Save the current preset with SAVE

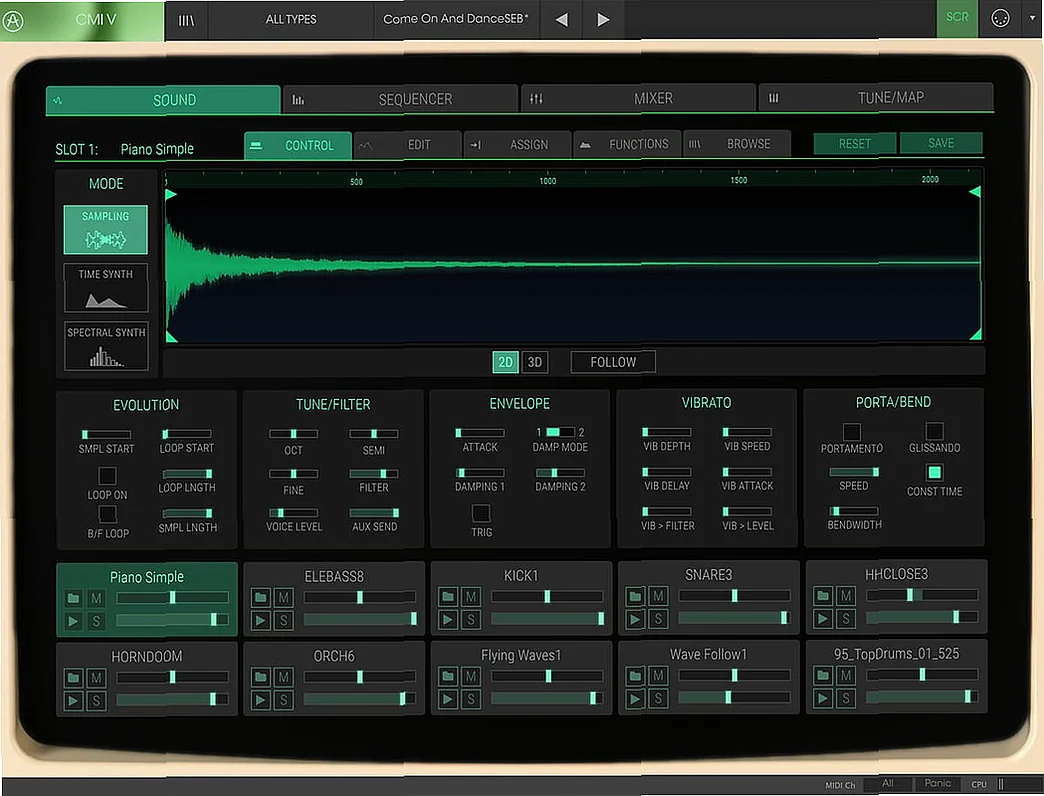(x=940, y=143)
